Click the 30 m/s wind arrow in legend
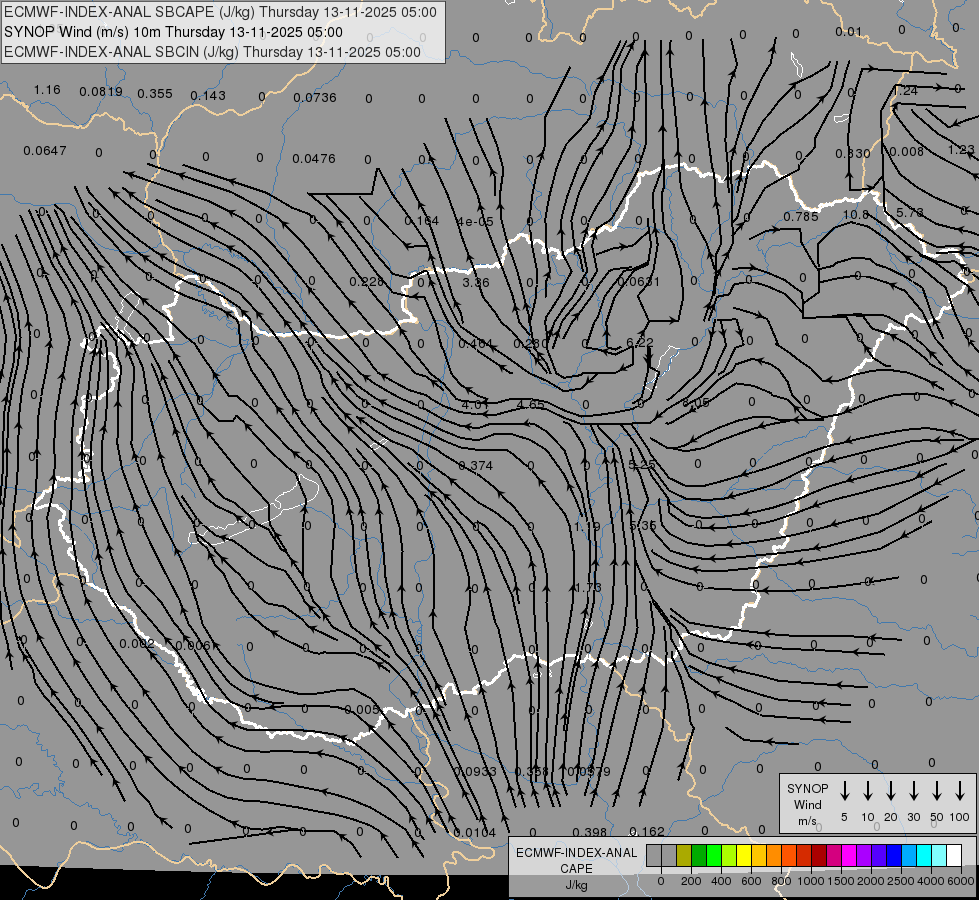The image size is (979, 900). coord(913,791)
